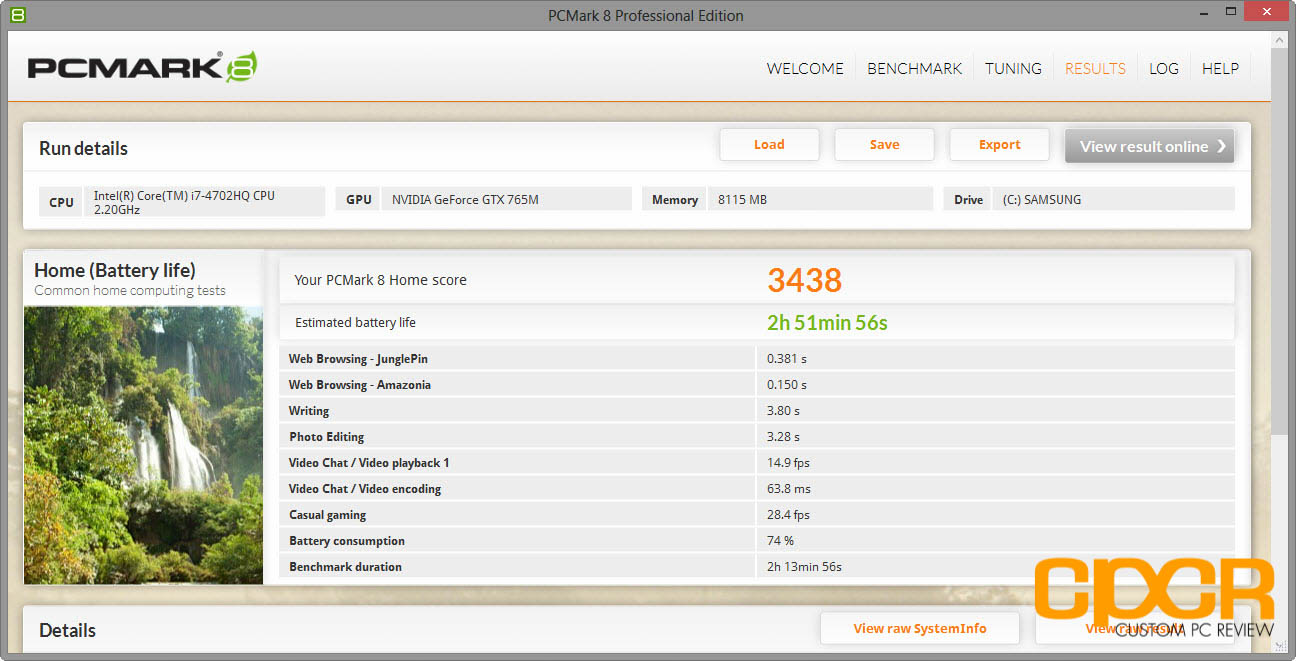Screen dimensions: 1296x661
Task: Click the "CPU" label
Action: tap(62, 202)
